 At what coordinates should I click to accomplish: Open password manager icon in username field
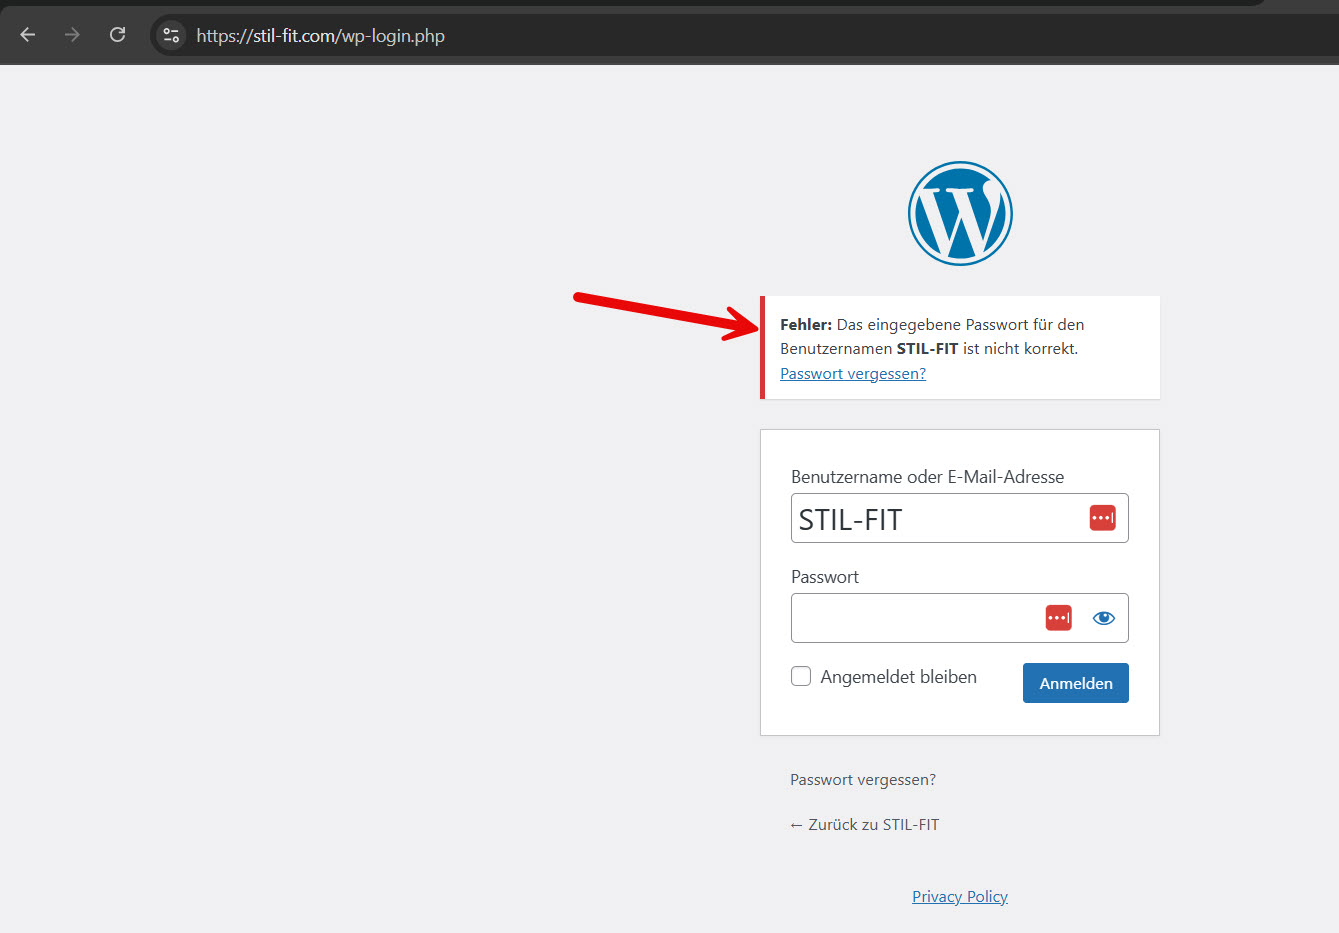(x=1102, y=518)
